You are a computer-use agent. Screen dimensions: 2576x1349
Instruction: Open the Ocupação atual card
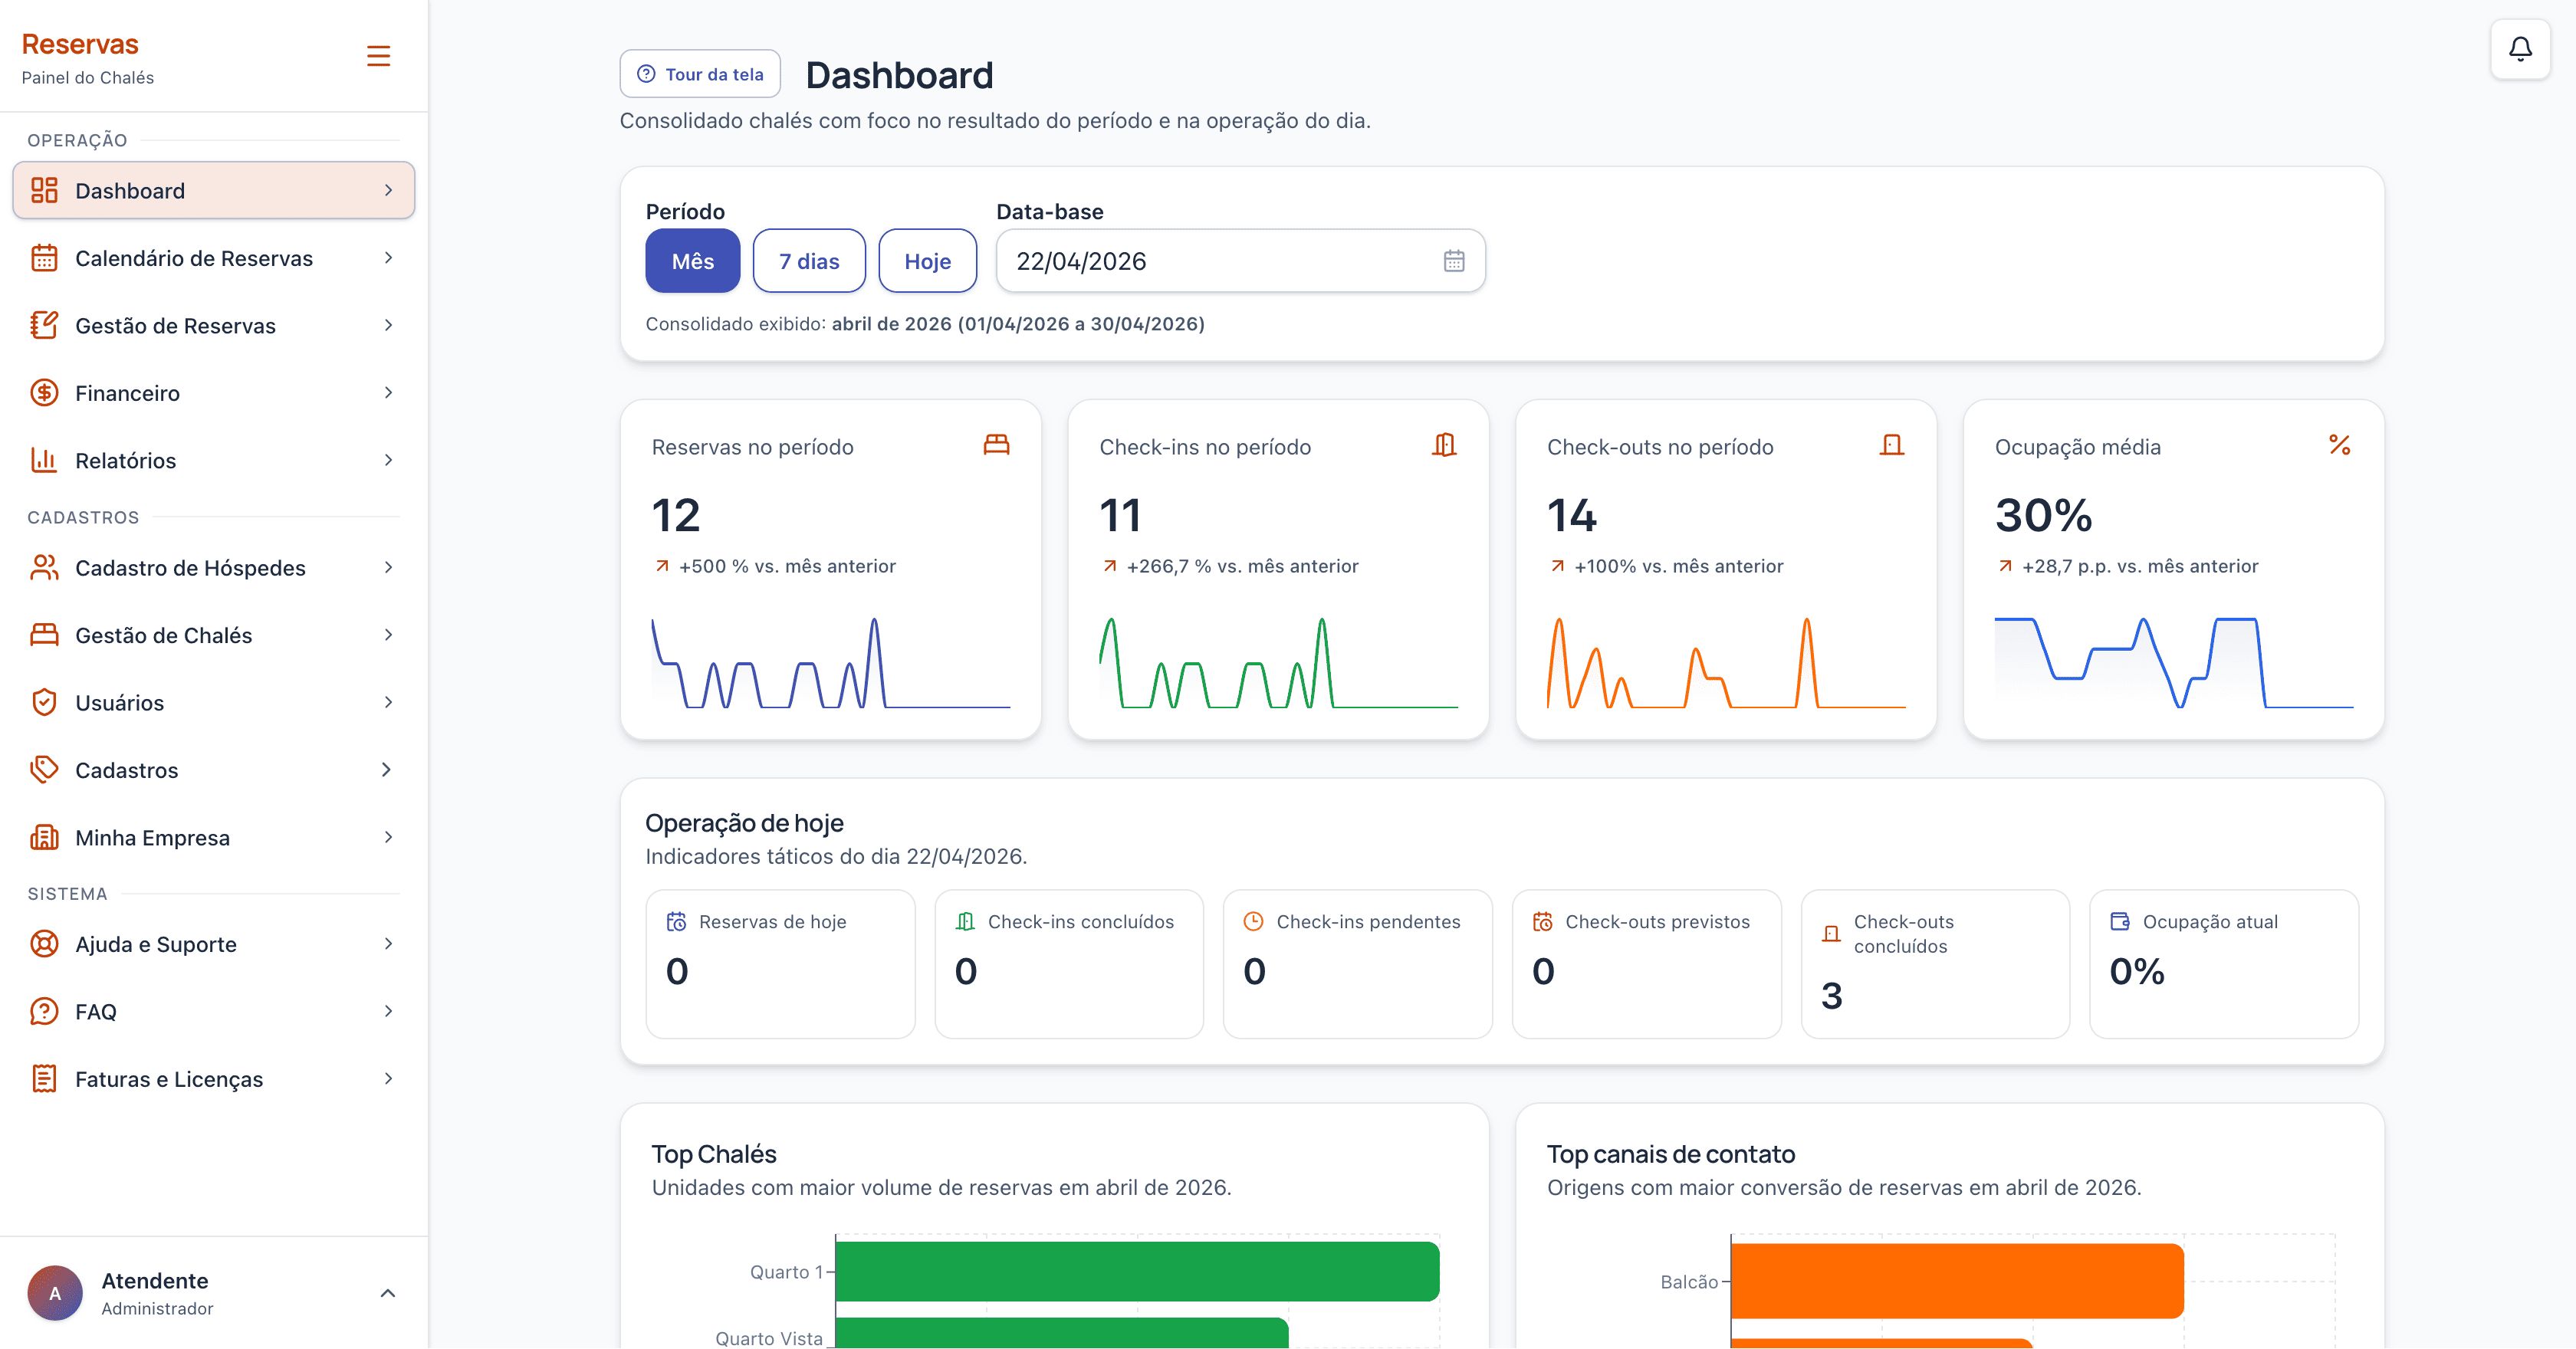pyautogui.click(x=2223, y=964)
